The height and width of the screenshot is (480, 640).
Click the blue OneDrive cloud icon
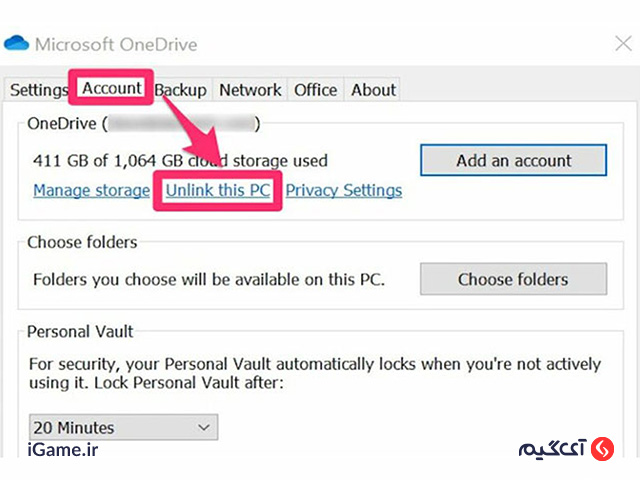tap(16, 43)
